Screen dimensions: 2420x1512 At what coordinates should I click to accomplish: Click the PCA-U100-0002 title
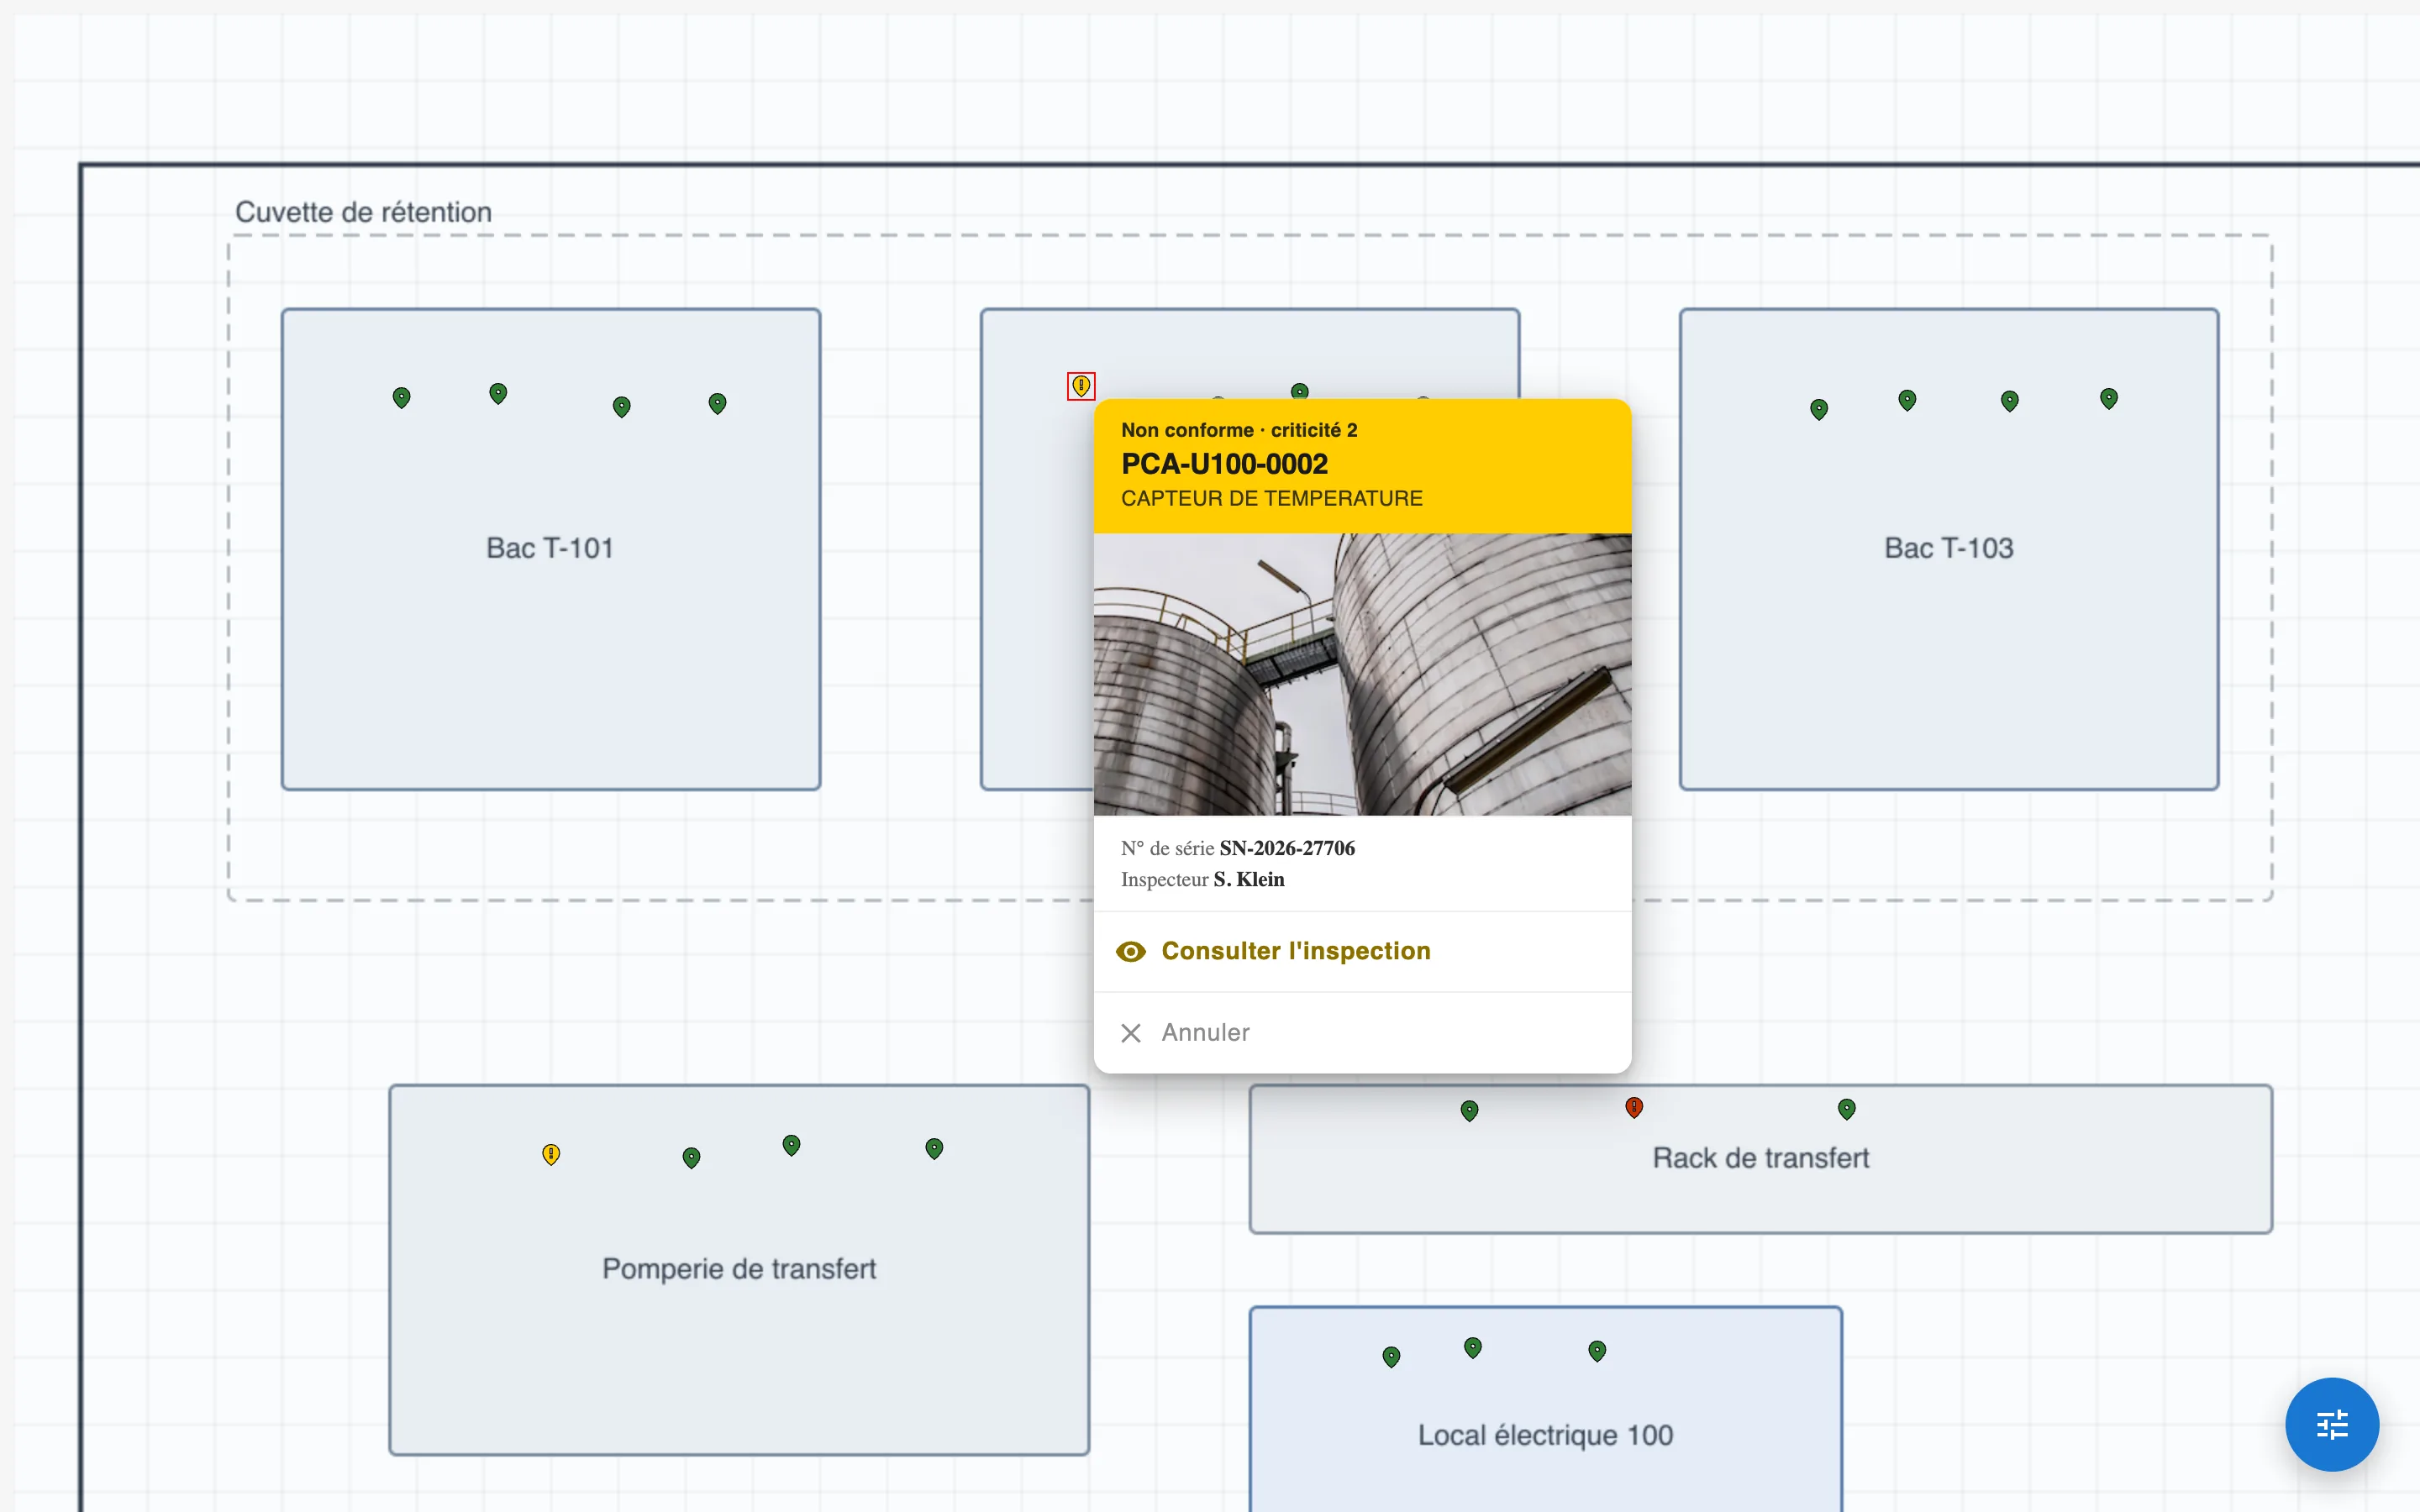tap(1224, 464)
